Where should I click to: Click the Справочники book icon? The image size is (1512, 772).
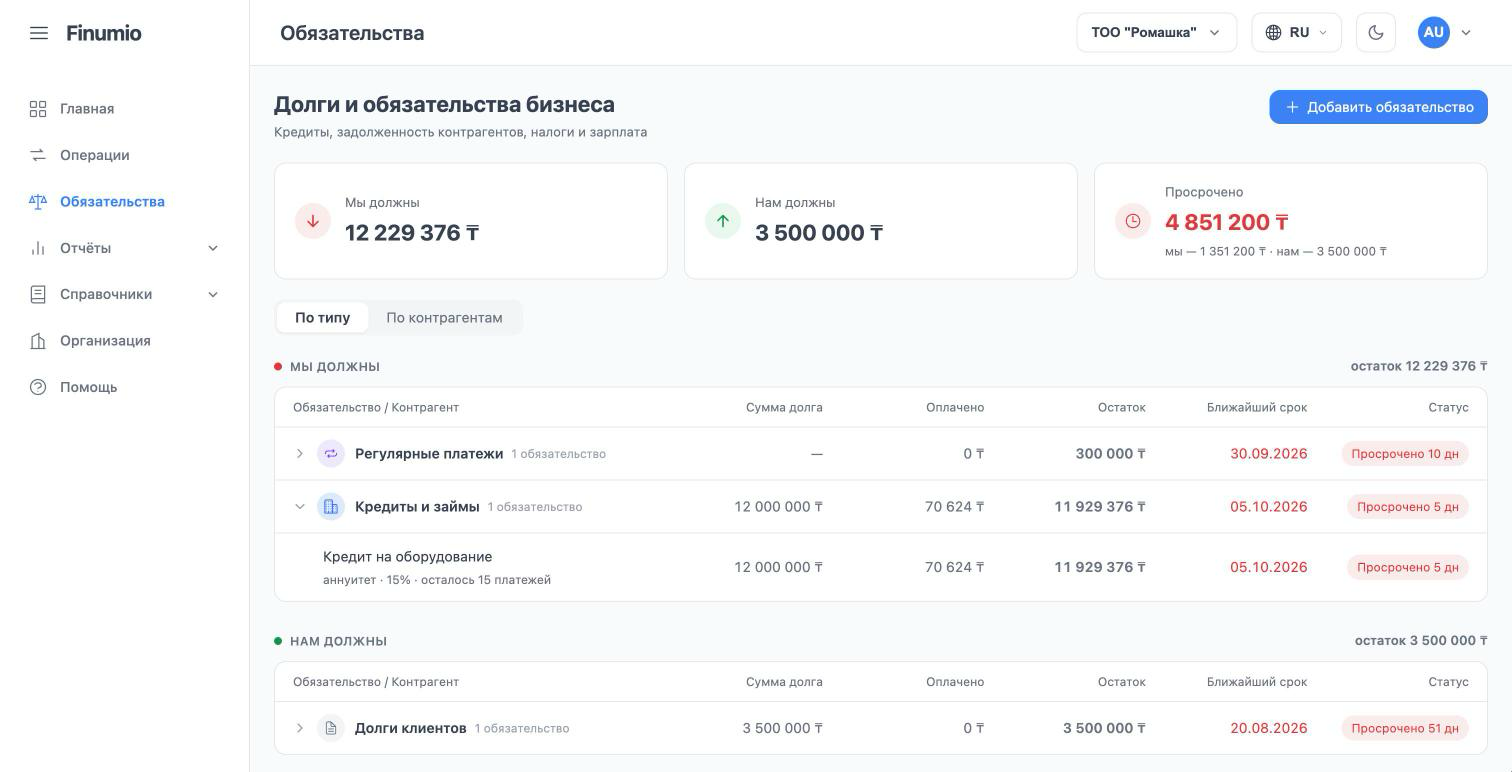tap(38, 294)
